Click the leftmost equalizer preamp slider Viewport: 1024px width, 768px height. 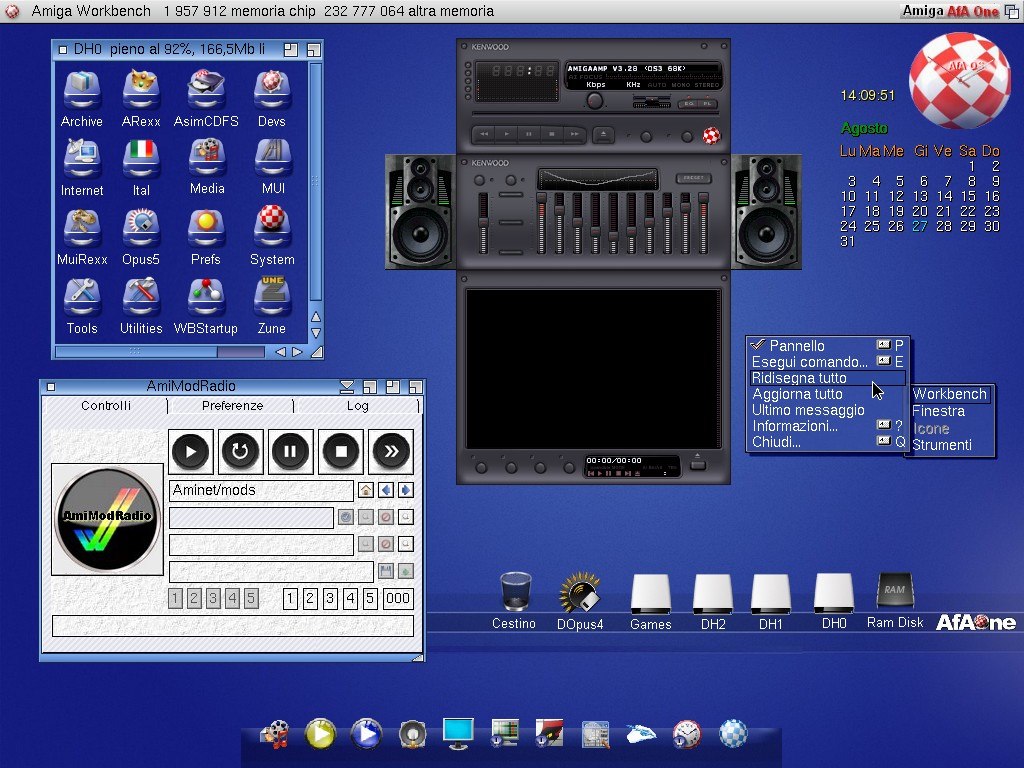click(484, 220)
